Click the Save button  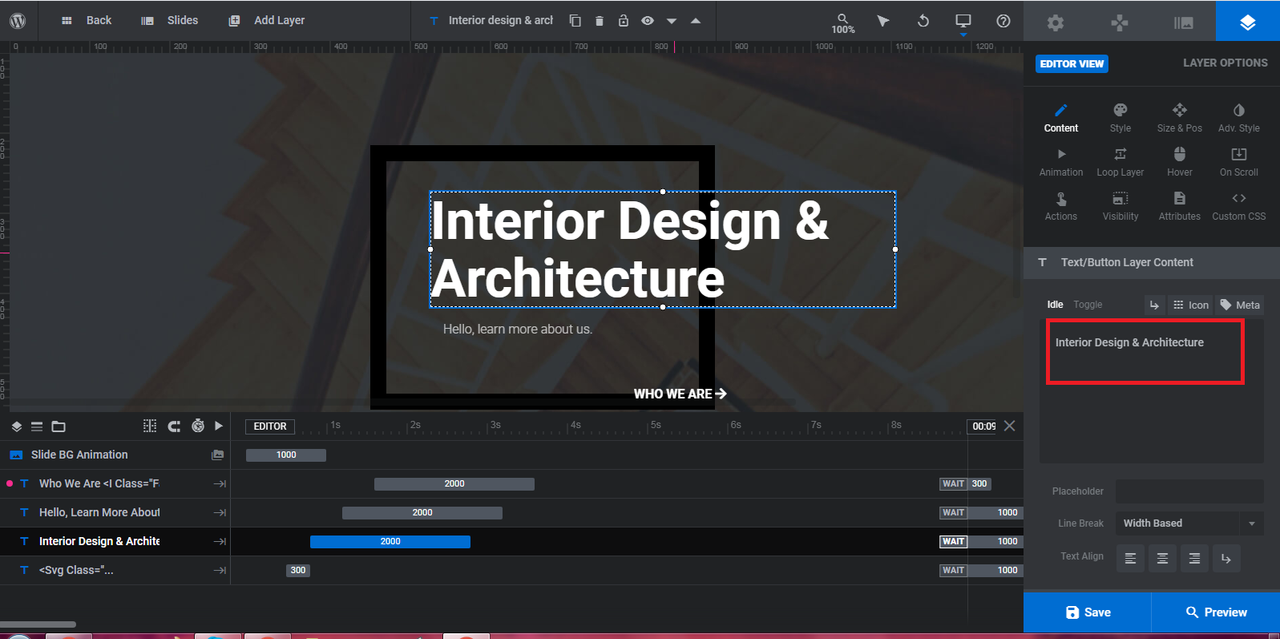[1087, 612]
